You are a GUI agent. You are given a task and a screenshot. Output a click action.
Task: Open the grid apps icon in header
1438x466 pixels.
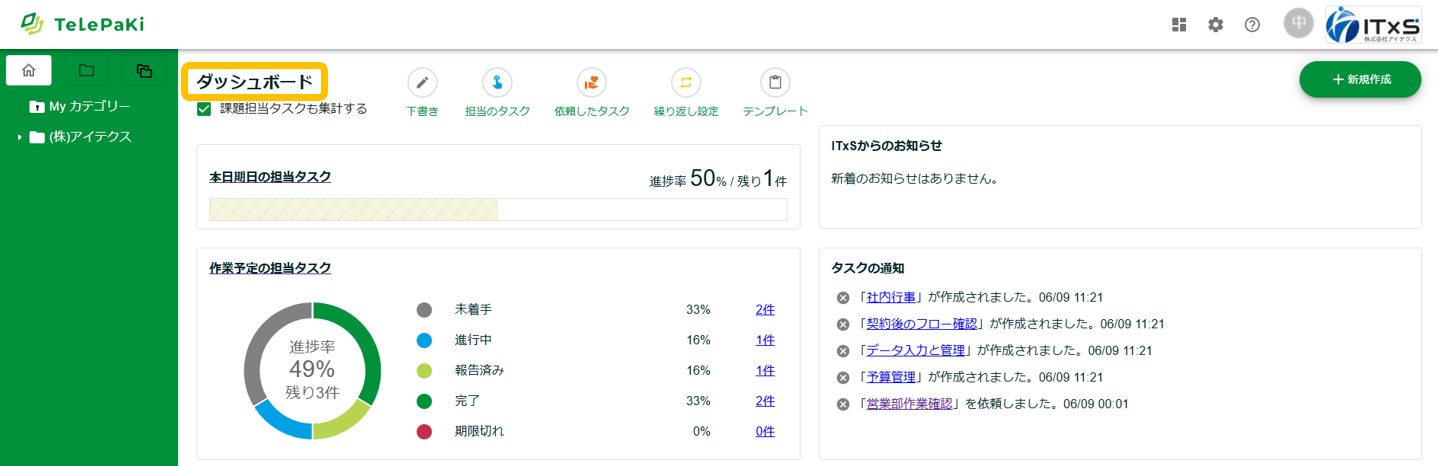point(1179,25)
